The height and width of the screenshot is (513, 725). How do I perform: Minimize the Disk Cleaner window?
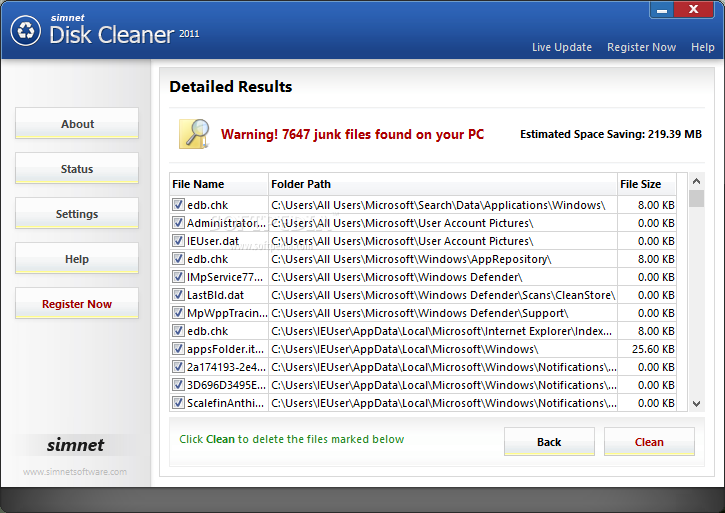click(662, 10)
